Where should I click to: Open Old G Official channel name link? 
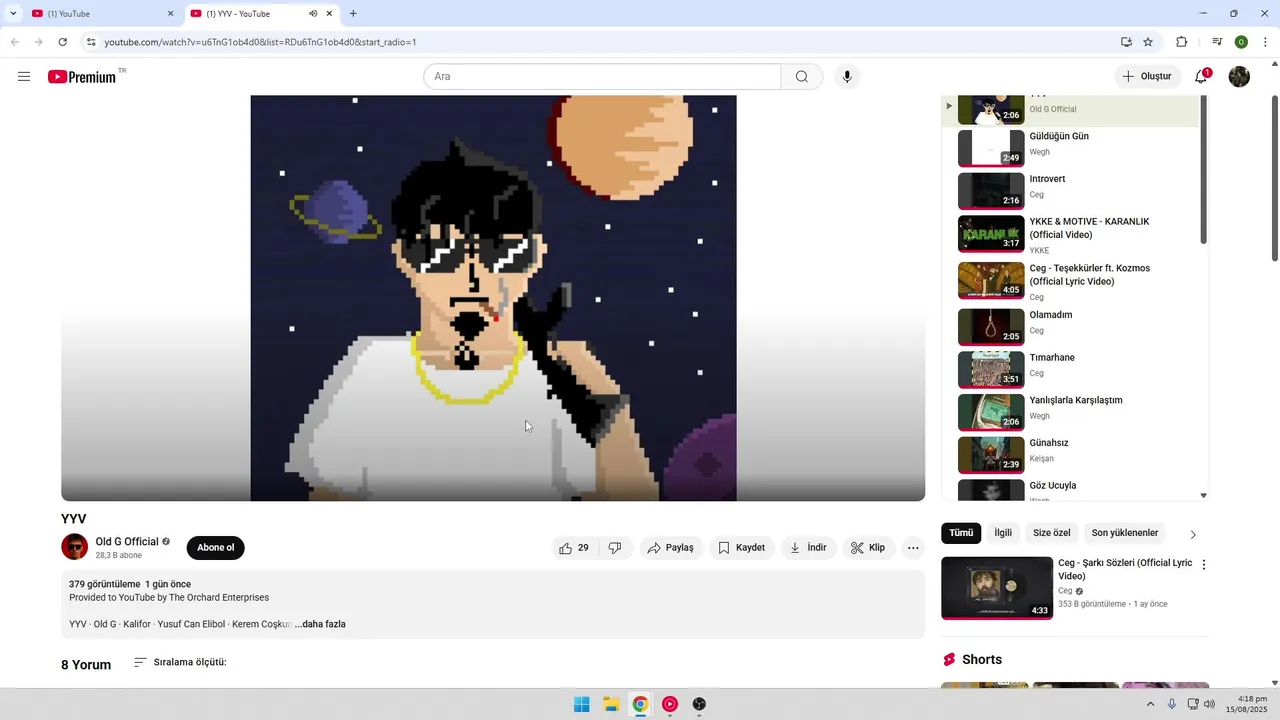pyautogui.click(x=127, y=542)
